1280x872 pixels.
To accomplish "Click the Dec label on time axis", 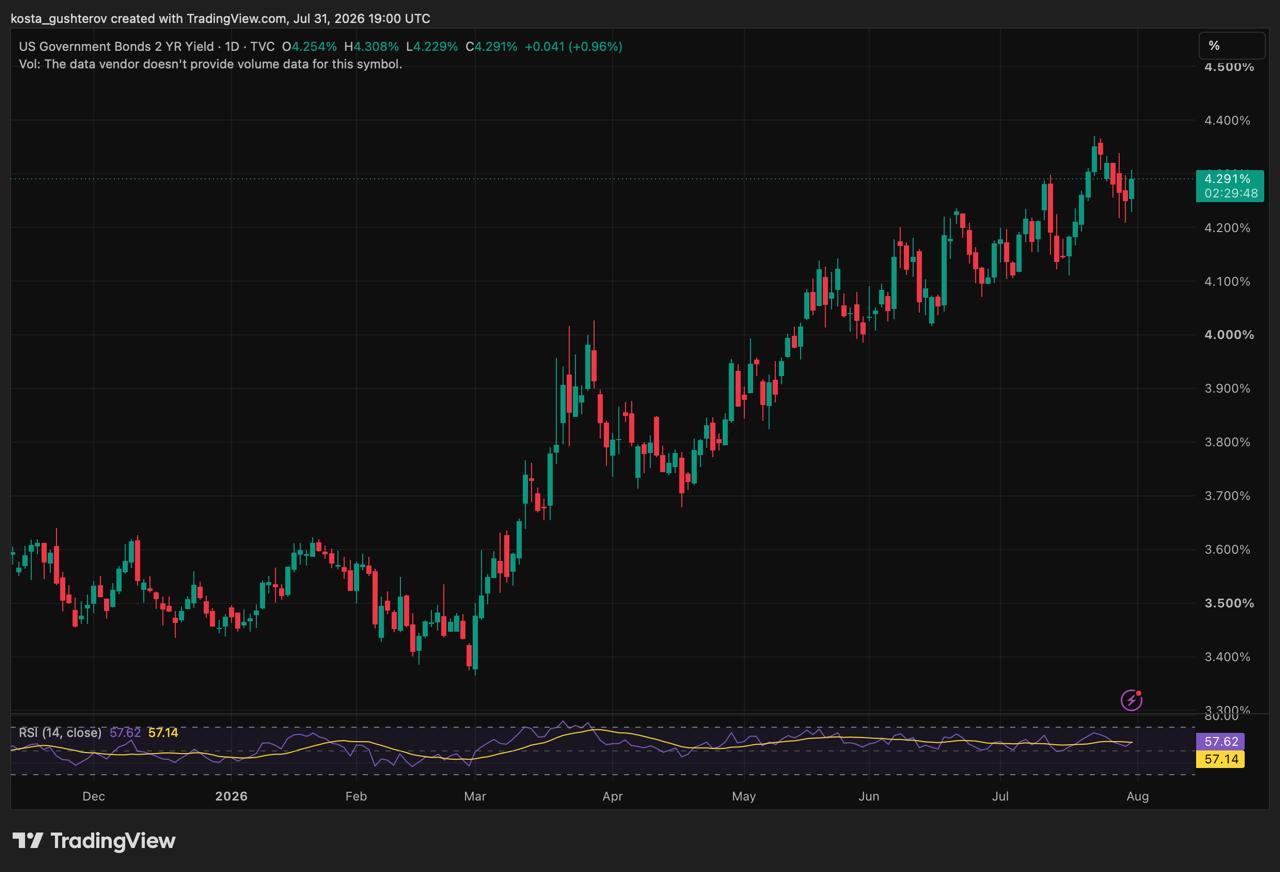I will (93, 797).
